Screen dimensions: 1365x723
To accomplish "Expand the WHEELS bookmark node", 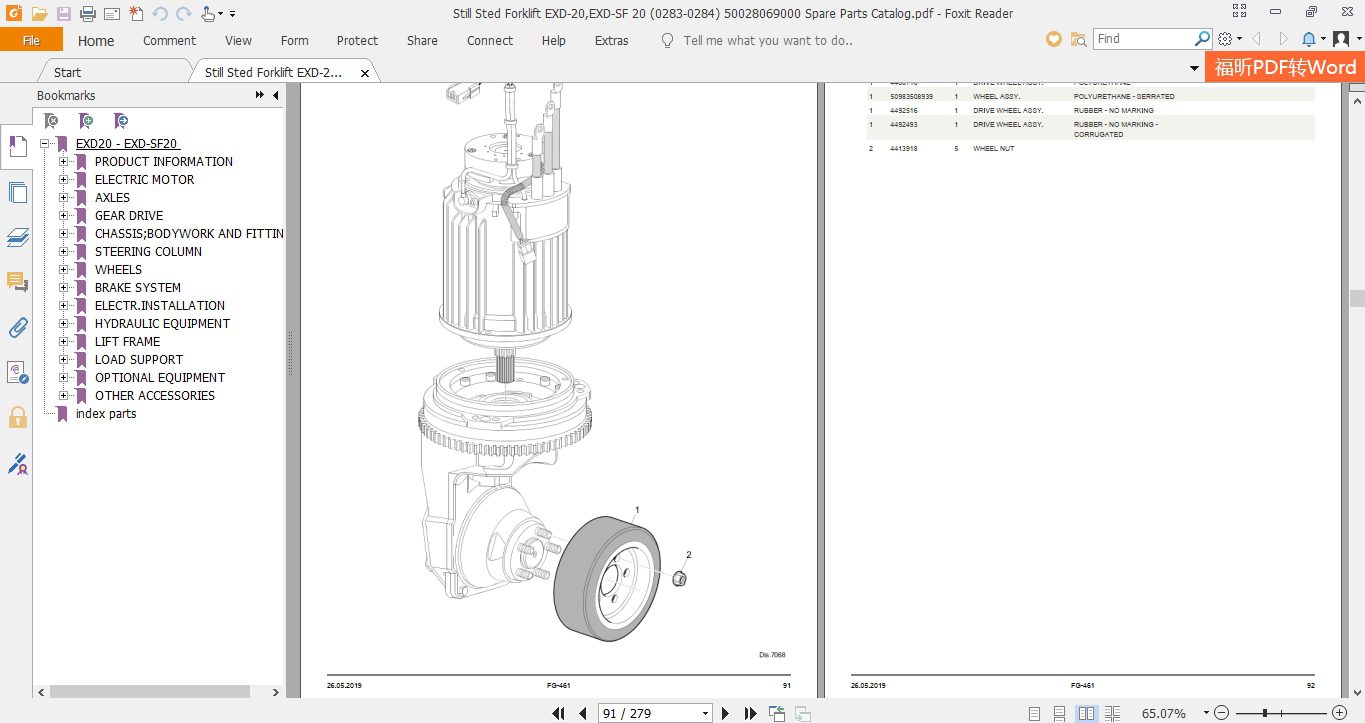I will click(x=63, y=269).
